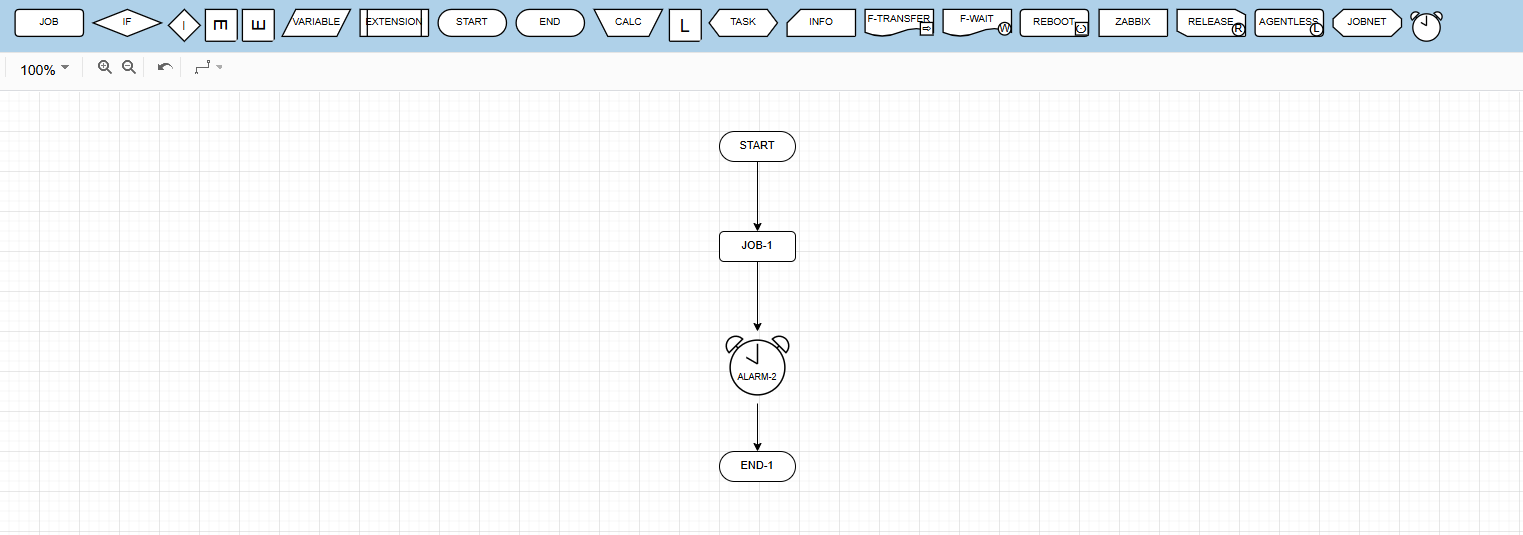Choose the RELEASE shape

1211,22
